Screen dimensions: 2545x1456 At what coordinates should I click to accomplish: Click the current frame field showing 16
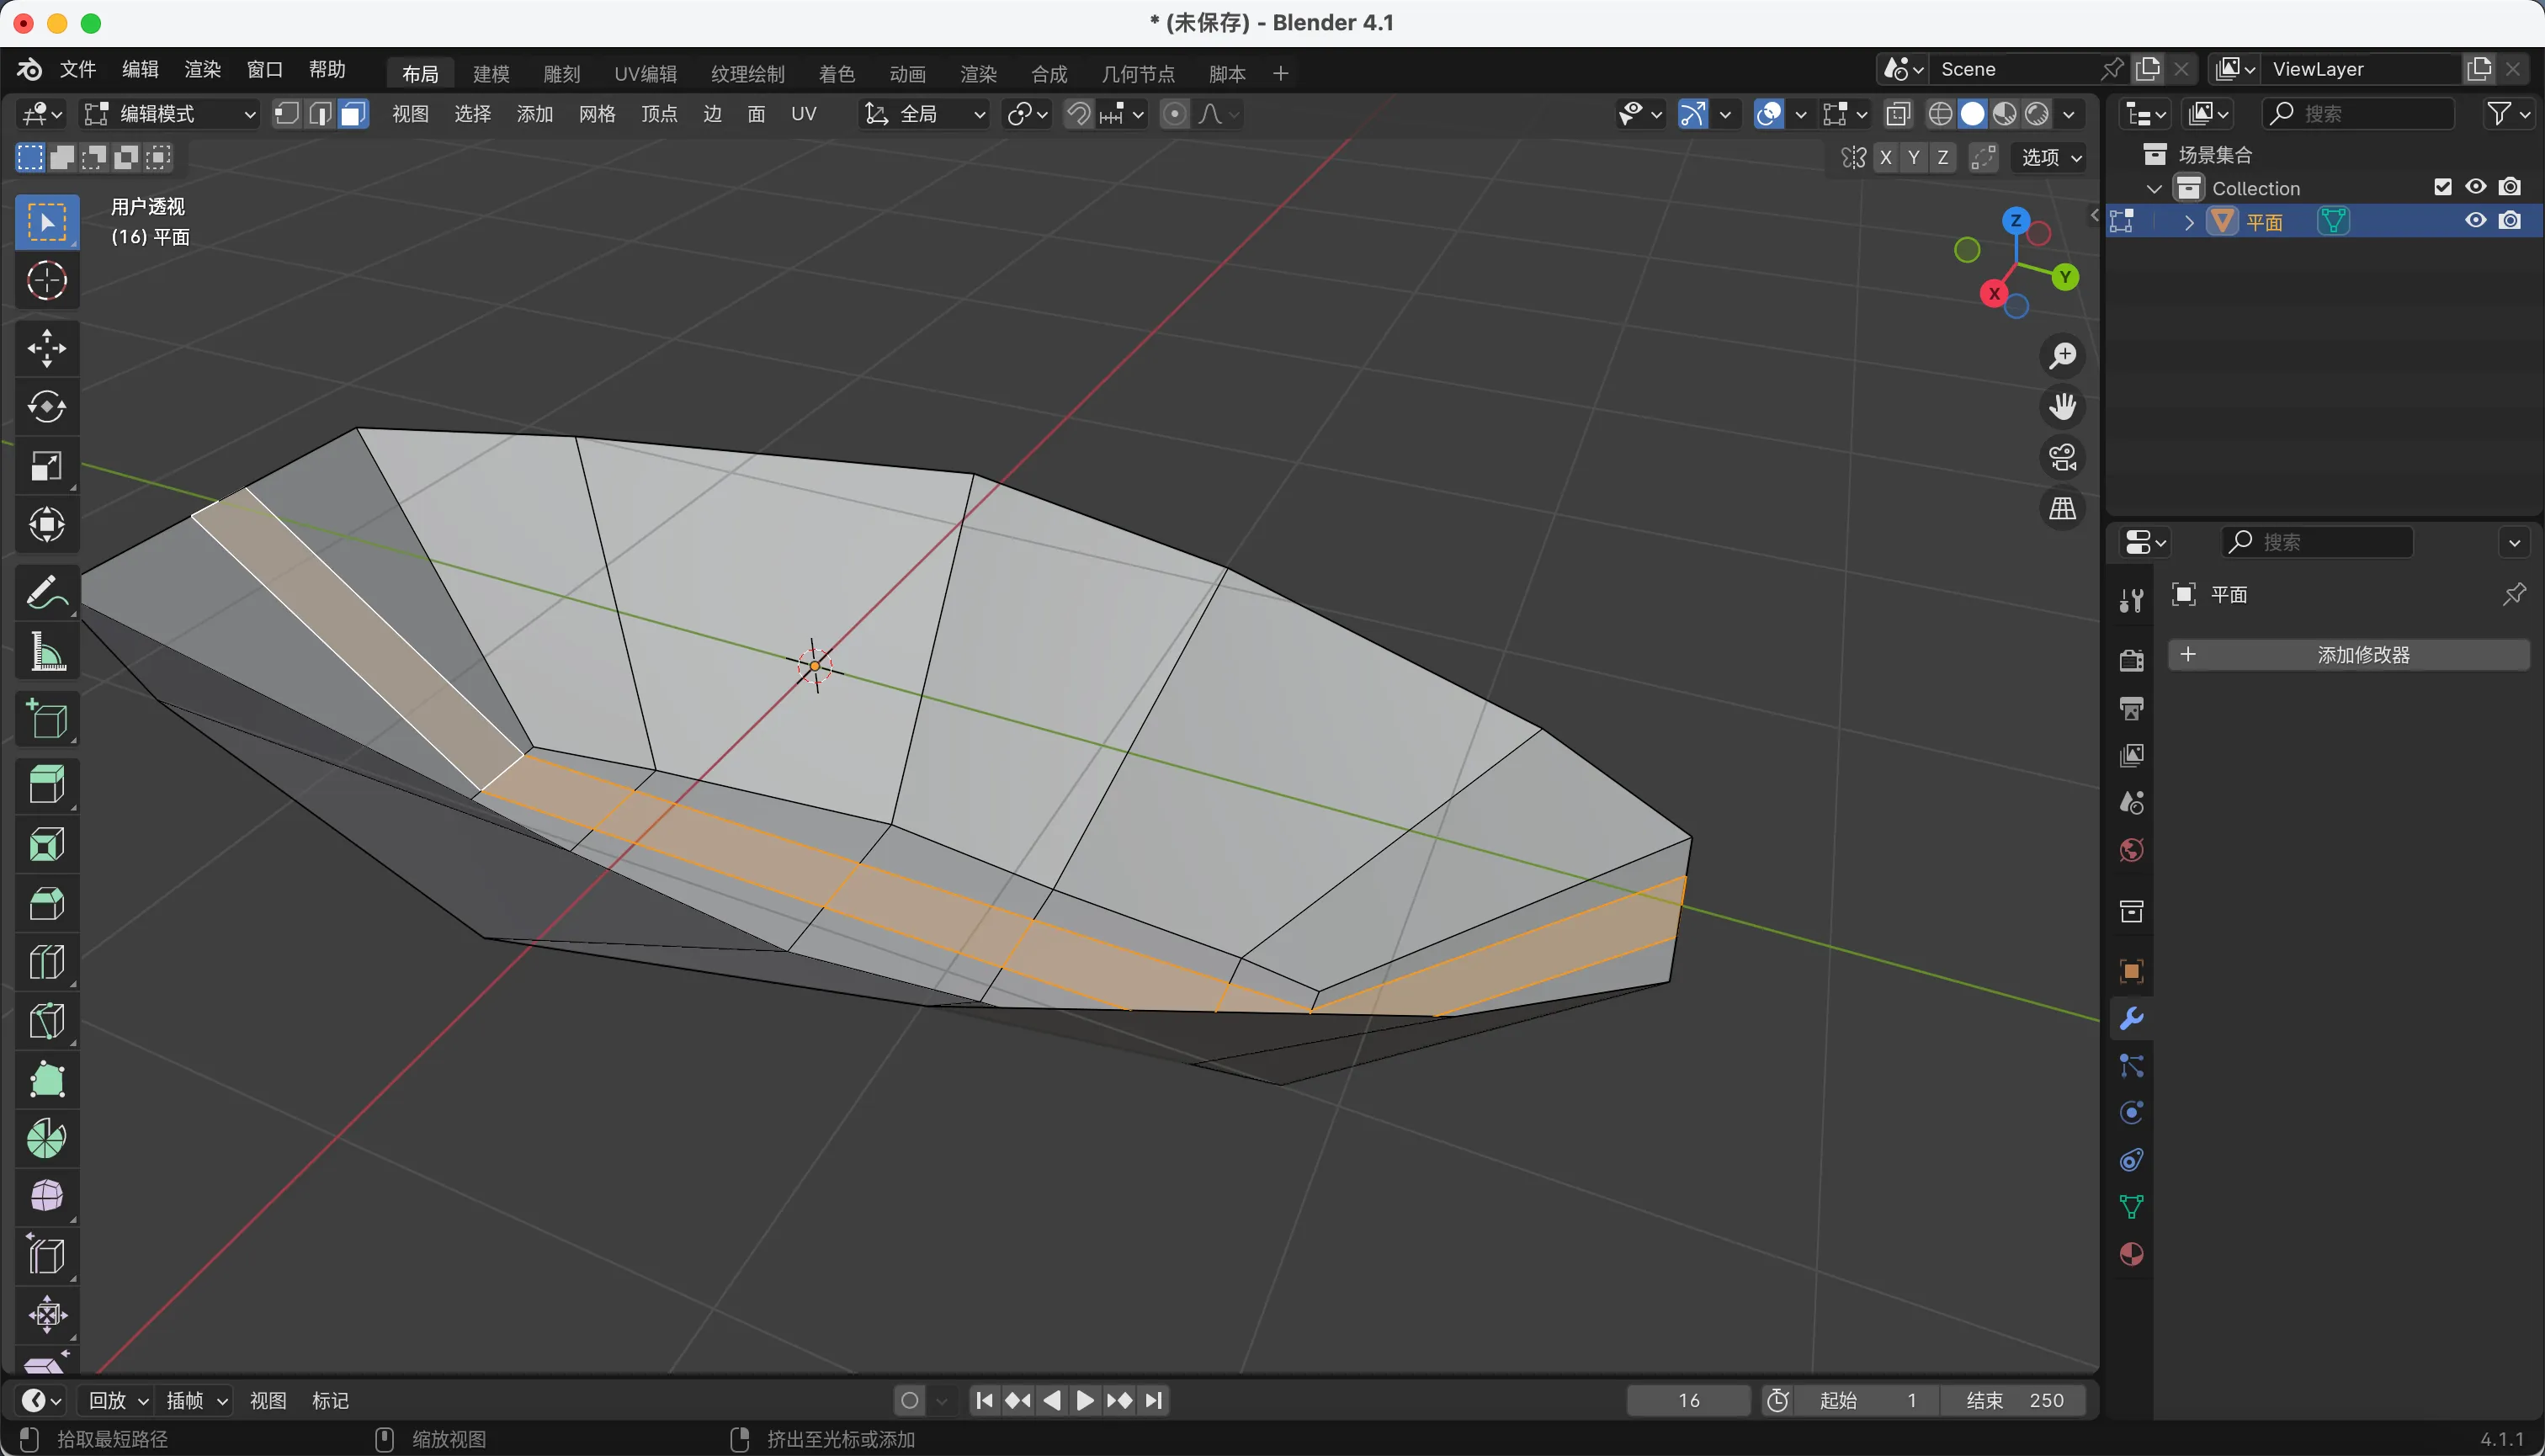1688,1400
